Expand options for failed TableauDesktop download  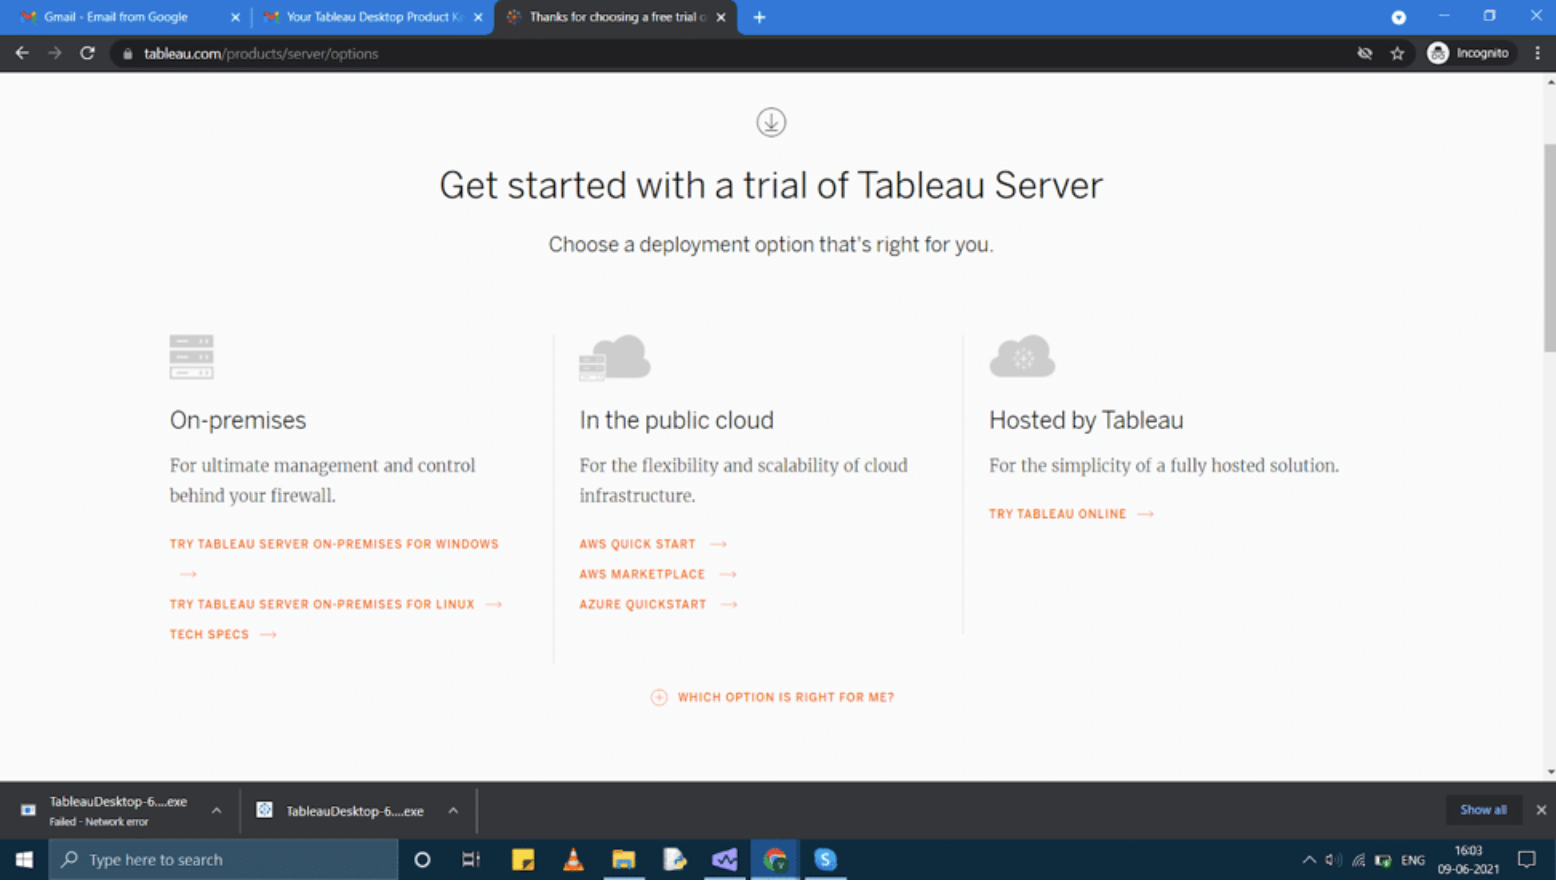point(216,810)
